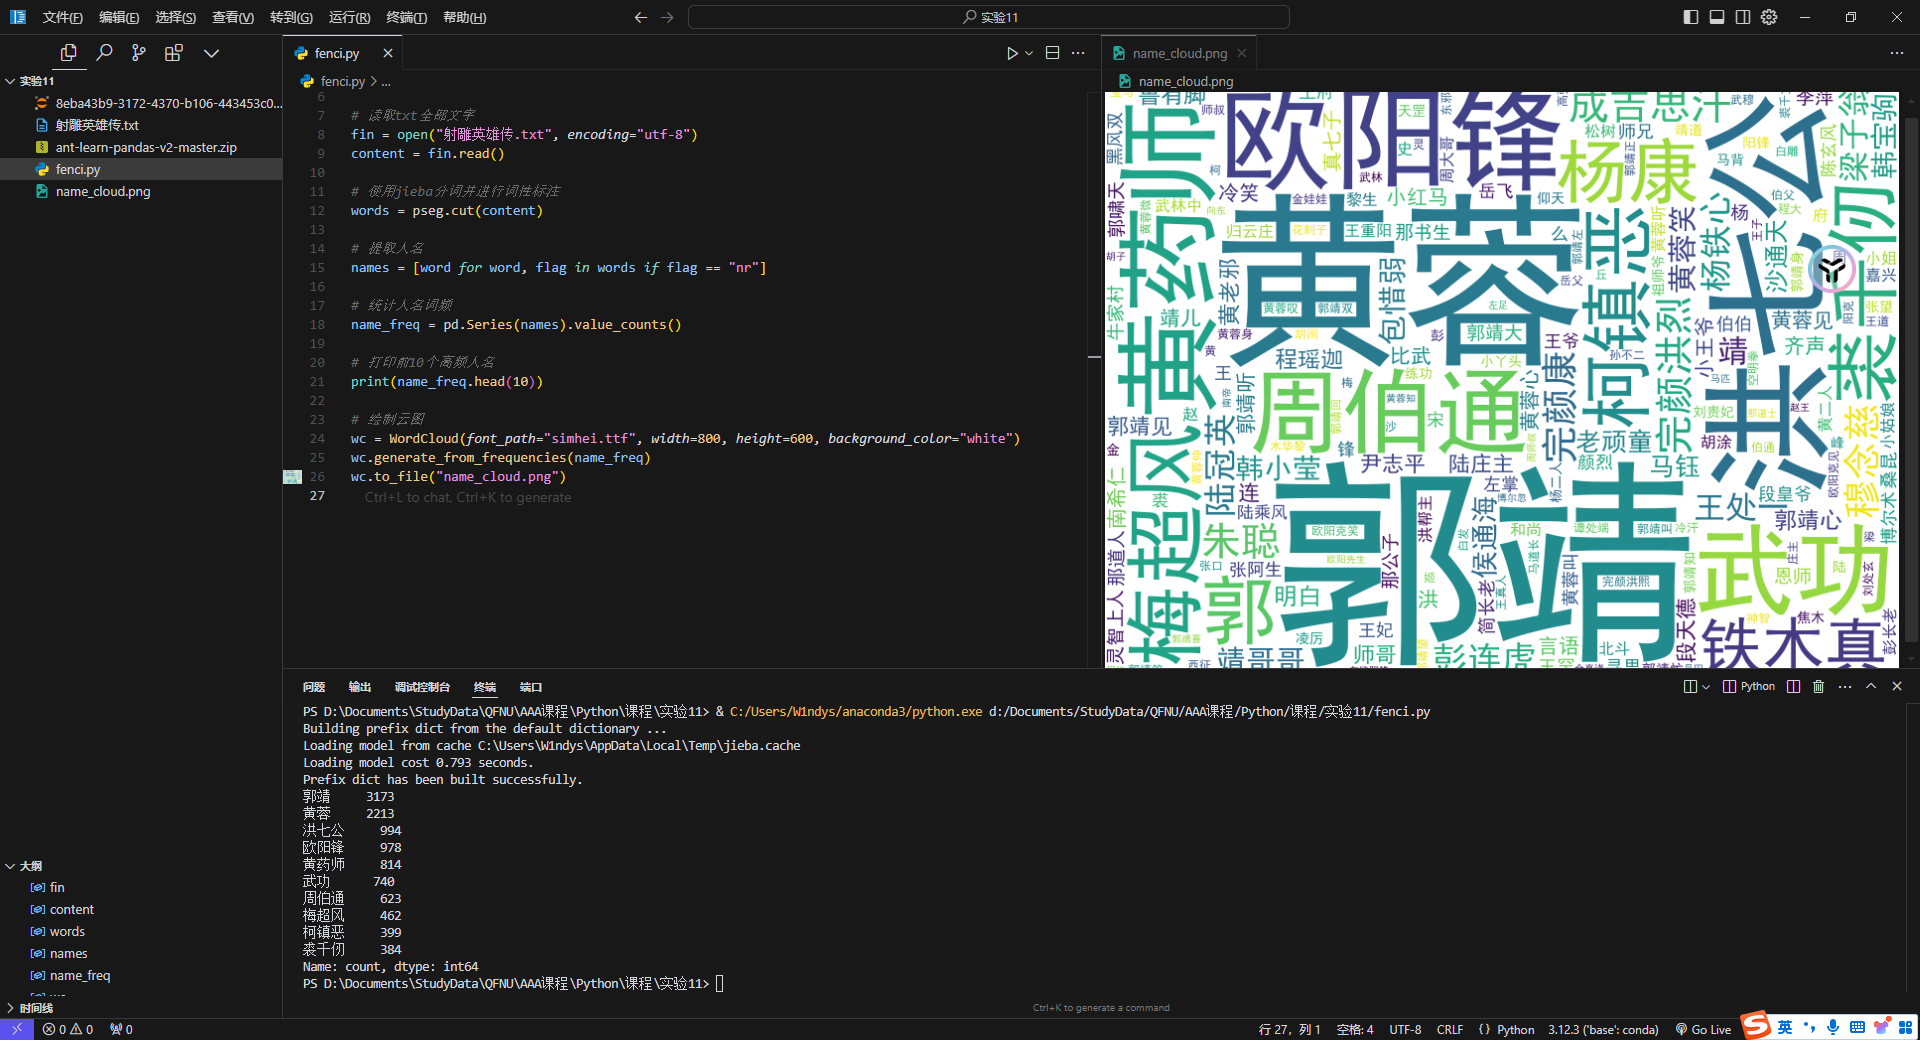Image resolution: width=1920 pixels, height=1040 pixels.
Task: Jump to the names outline symbol
Action: pyautogui.click(x=141, y=953)
